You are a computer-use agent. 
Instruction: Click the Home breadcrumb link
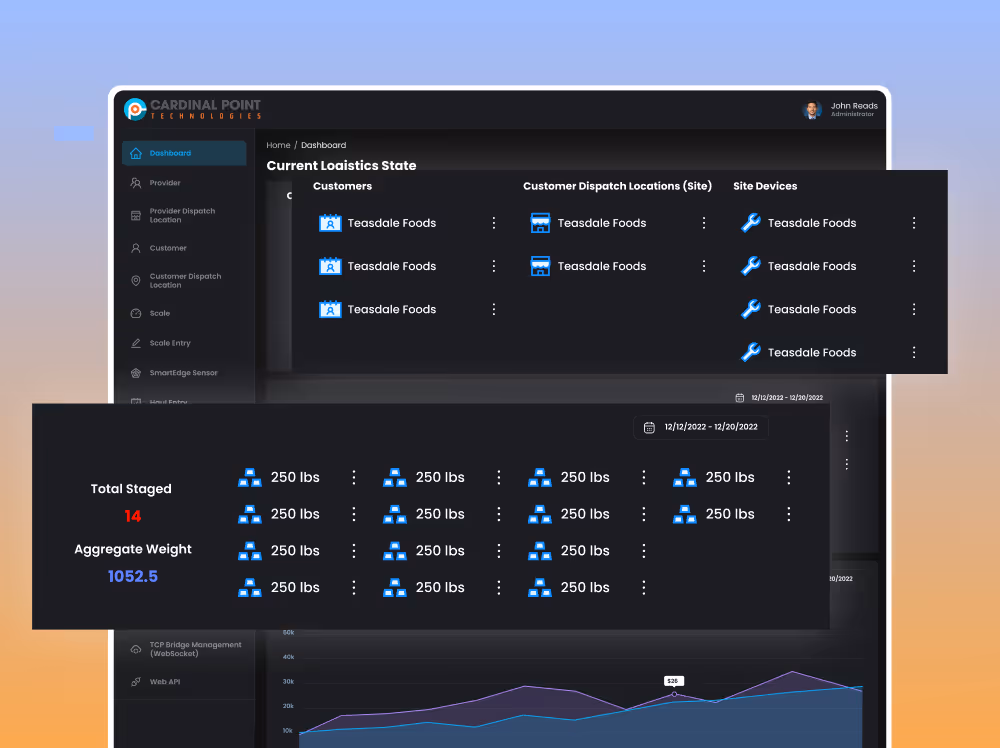pyautogui.click(x=278, y=145)
